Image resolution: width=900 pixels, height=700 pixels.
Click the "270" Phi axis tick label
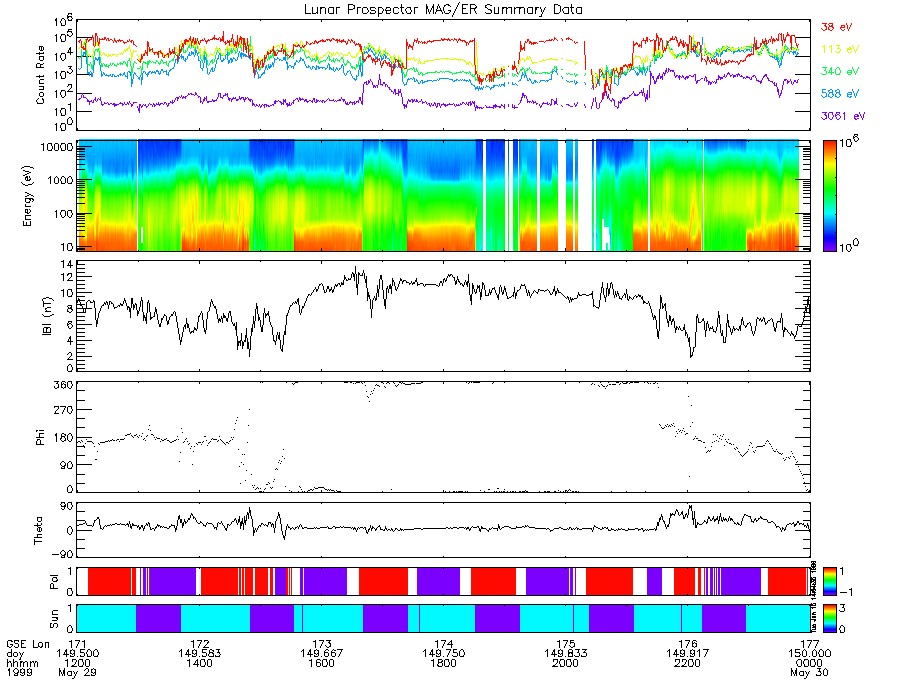click(x=64, y=410)
